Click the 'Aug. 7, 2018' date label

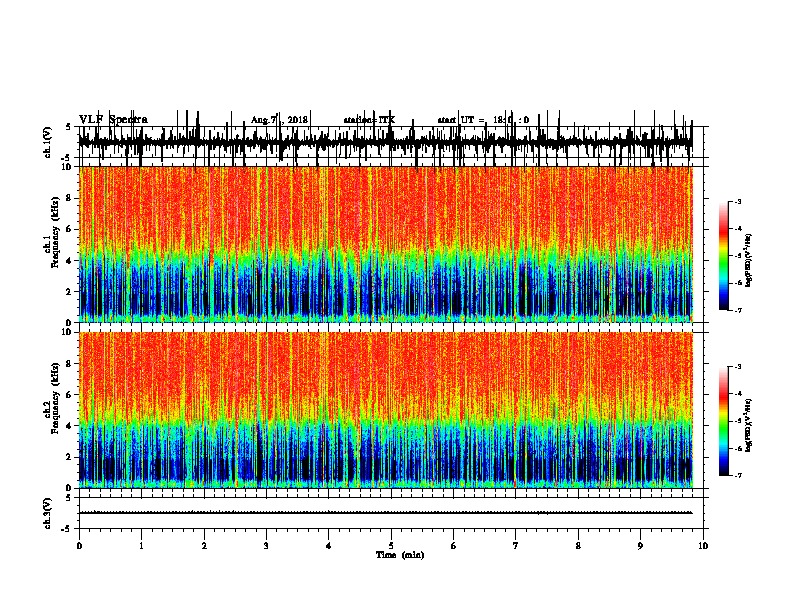point(279,120)
